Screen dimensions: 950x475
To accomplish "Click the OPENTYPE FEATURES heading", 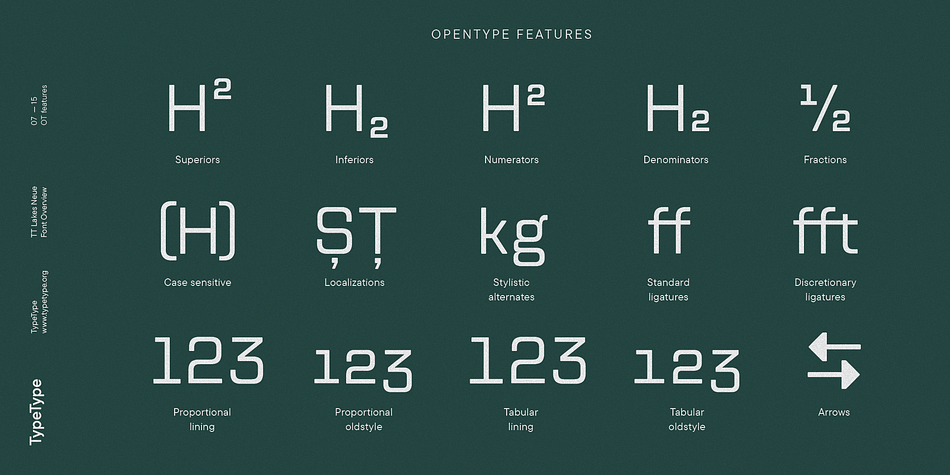I will (512, 35).
